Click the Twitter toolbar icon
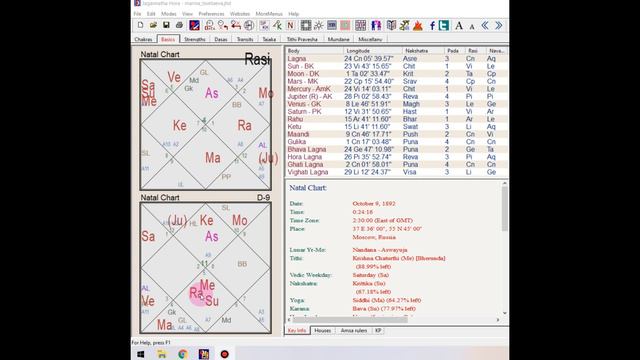Viewport: 640px width, 360px height. [444, 25]
